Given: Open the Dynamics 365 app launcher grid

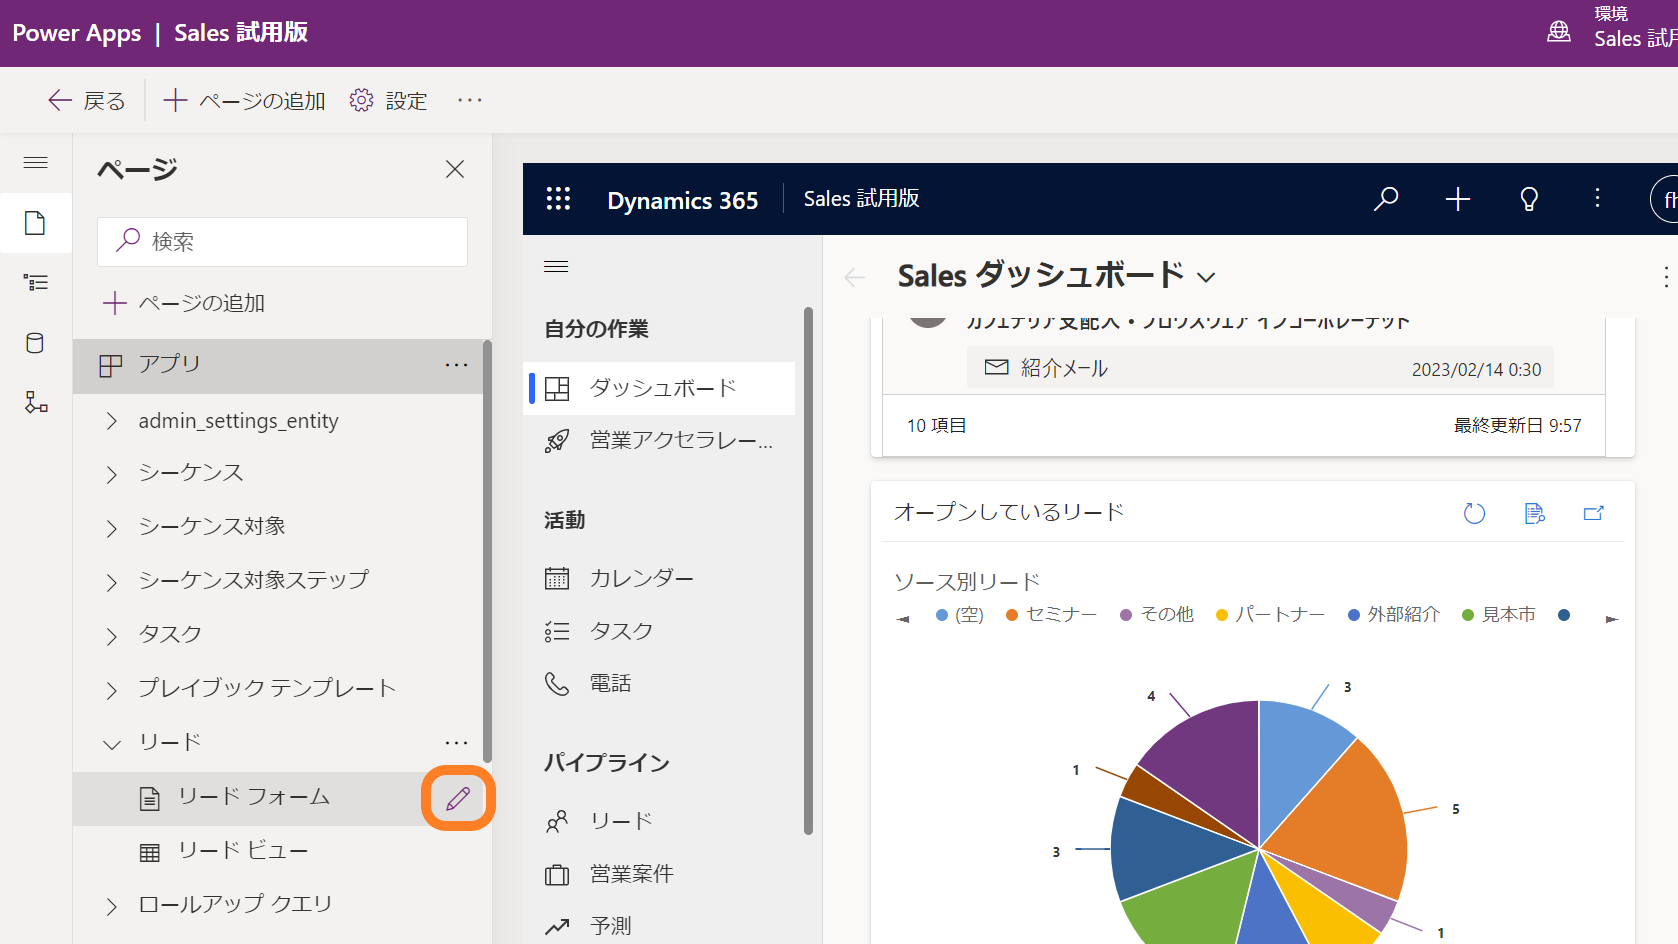Looking at the screenshot, I should tap(558, 199).
